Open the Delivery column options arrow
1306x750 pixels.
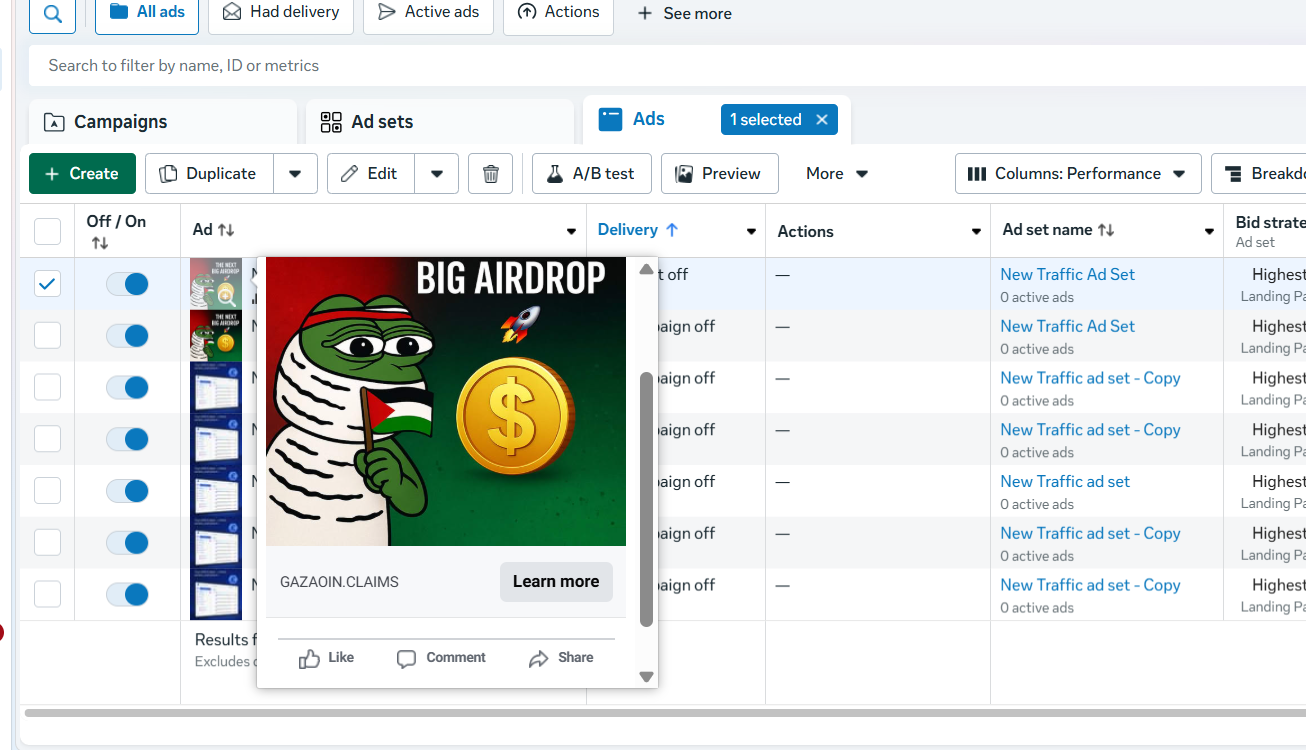click(751, 231)
